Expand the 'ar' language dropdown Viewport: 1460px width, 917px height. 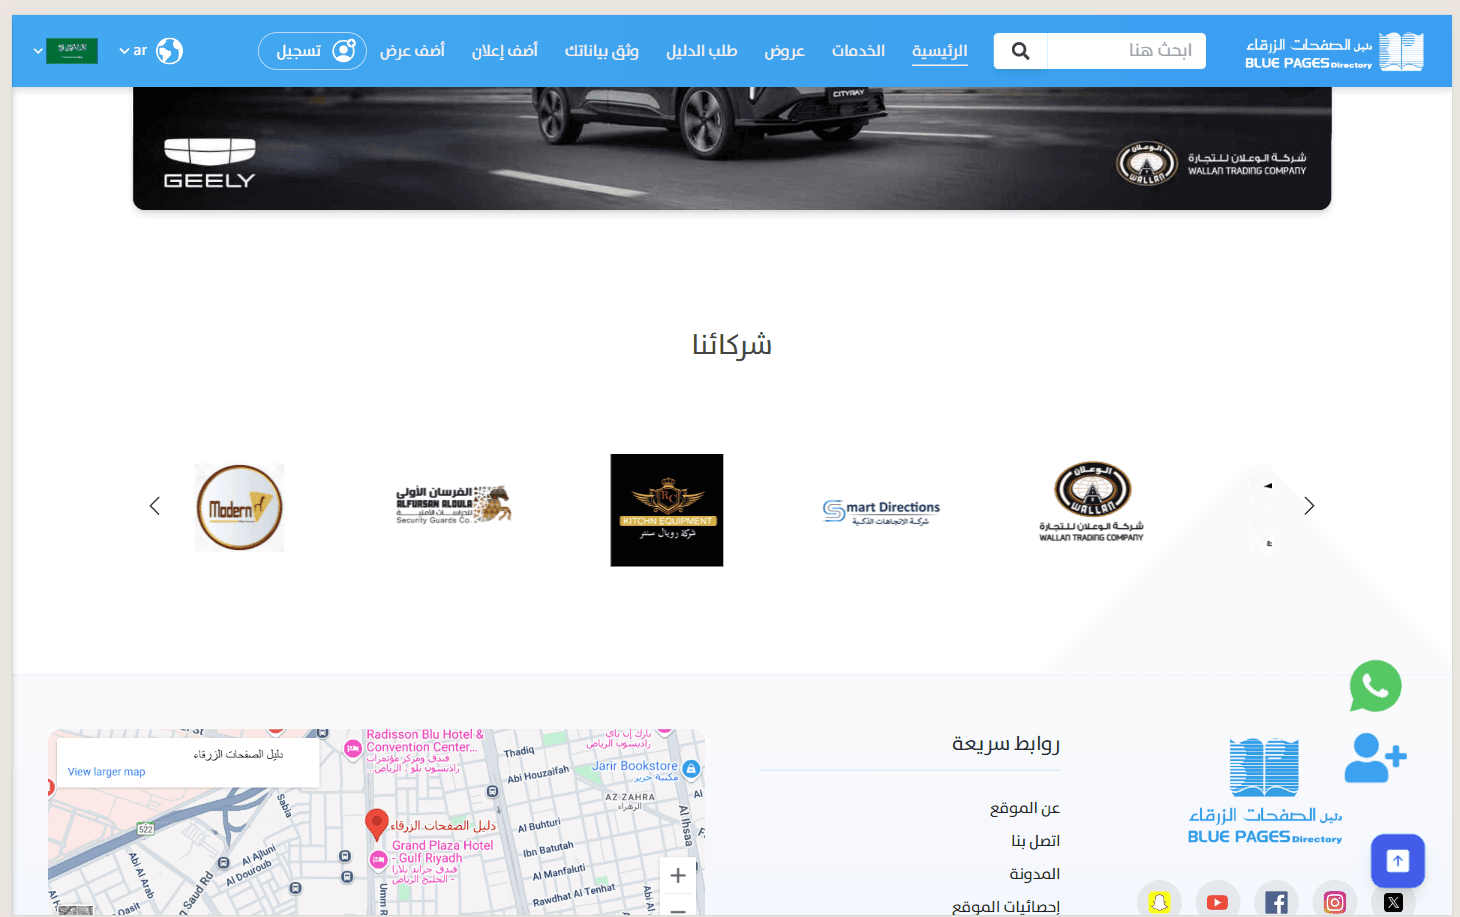click(x=133, y=51)
